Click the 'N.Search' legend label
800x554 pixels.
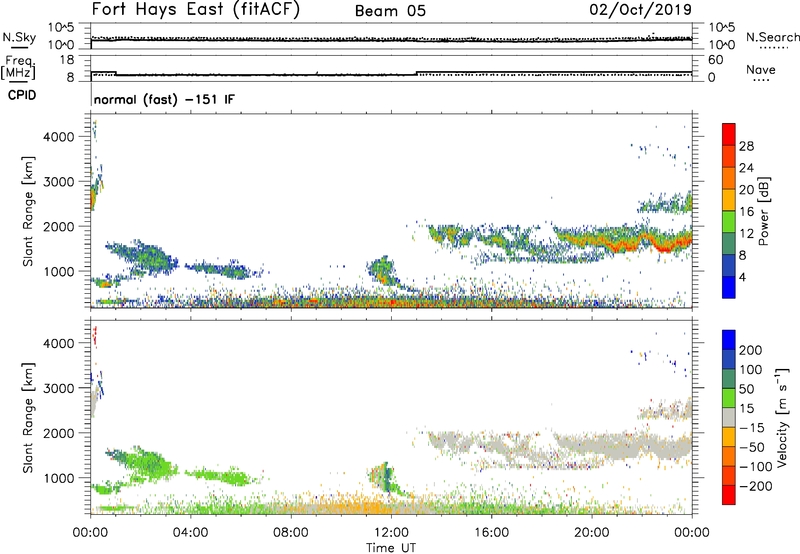pyautogui.click(x=772, y=37)
